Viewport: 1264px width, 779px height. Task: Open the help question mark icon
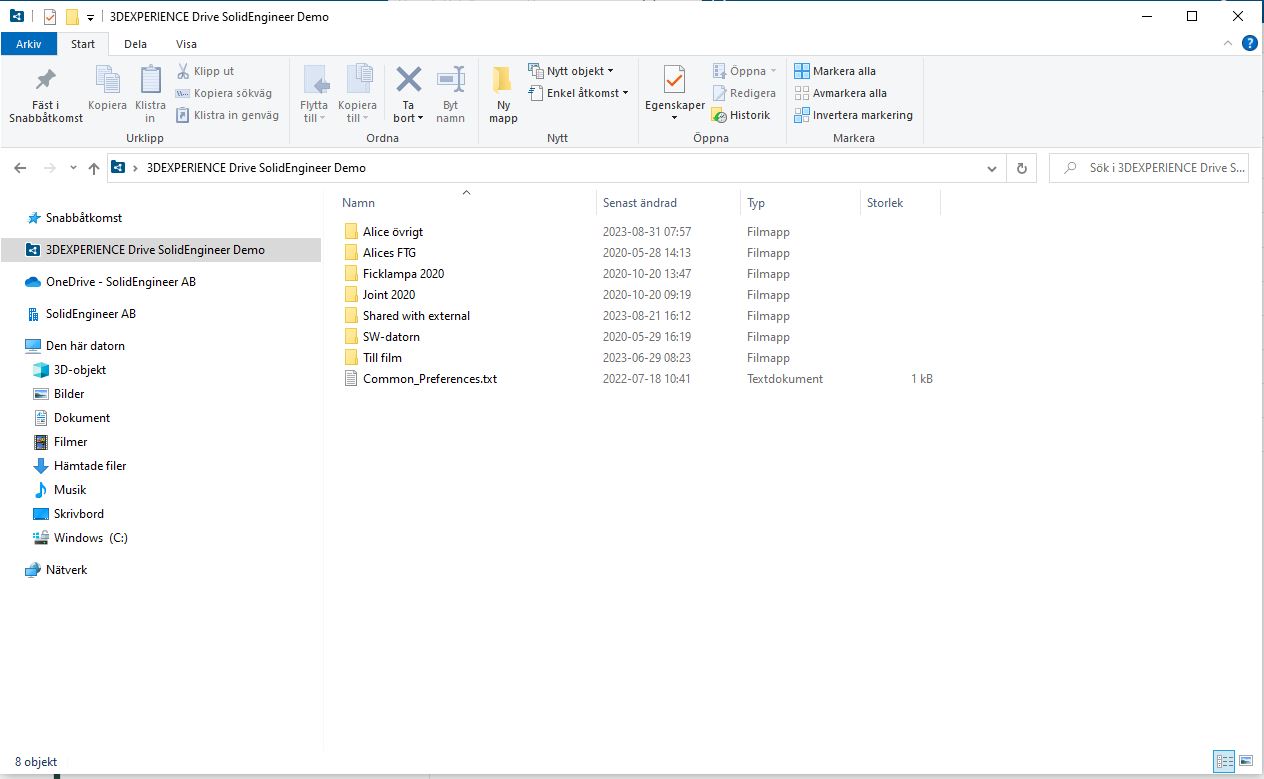point(1249,44)
